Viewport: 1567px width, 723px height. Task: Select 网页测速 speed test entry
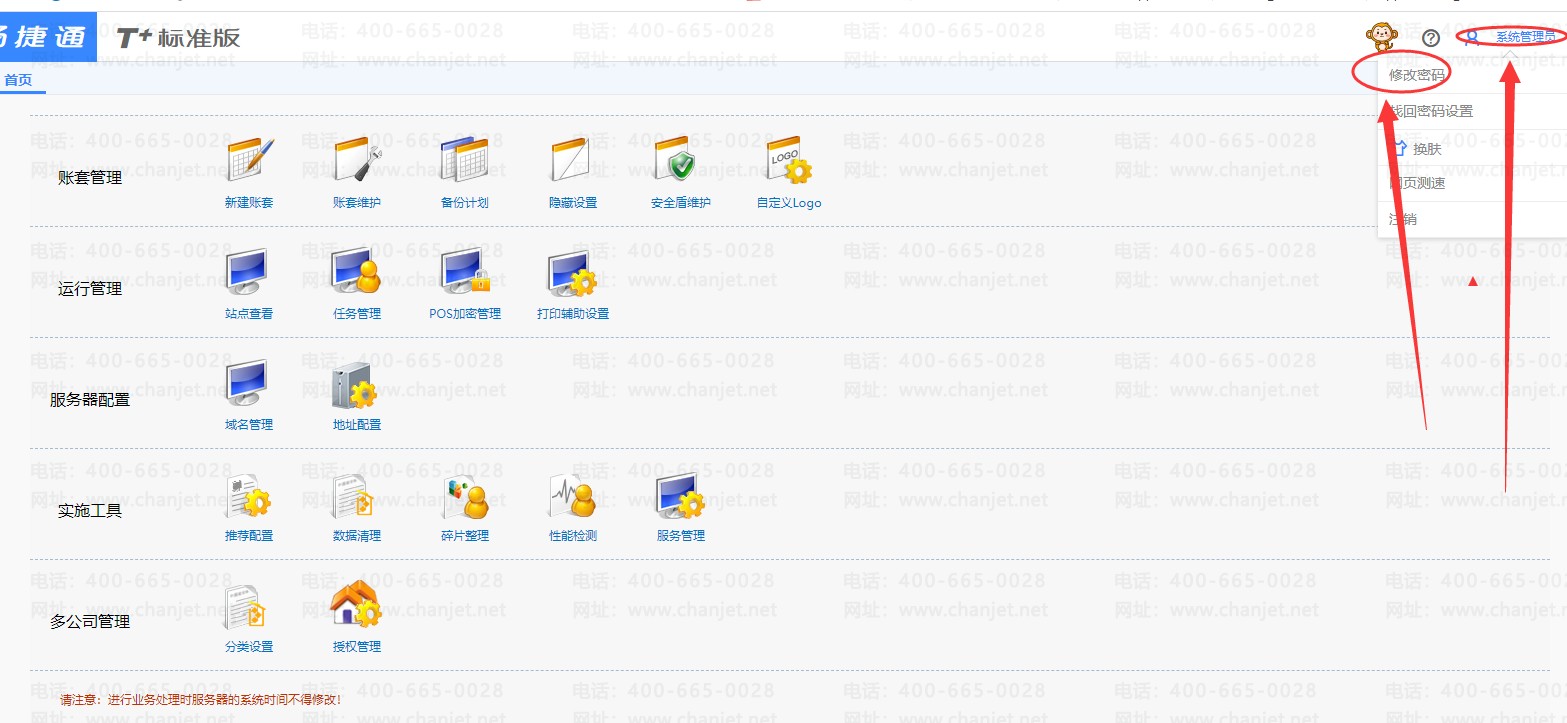click(x=1417, y=184)
